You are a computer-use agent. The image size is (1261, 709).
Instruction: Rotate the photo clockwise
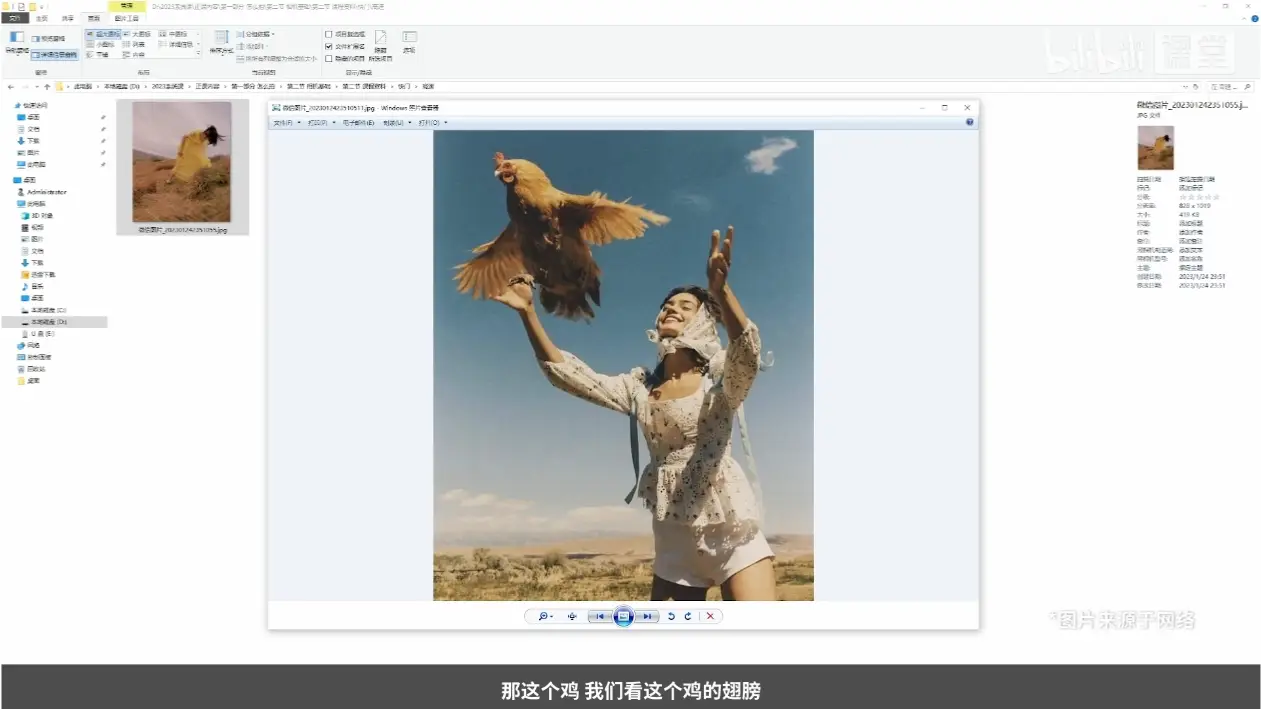click(688, 617)
